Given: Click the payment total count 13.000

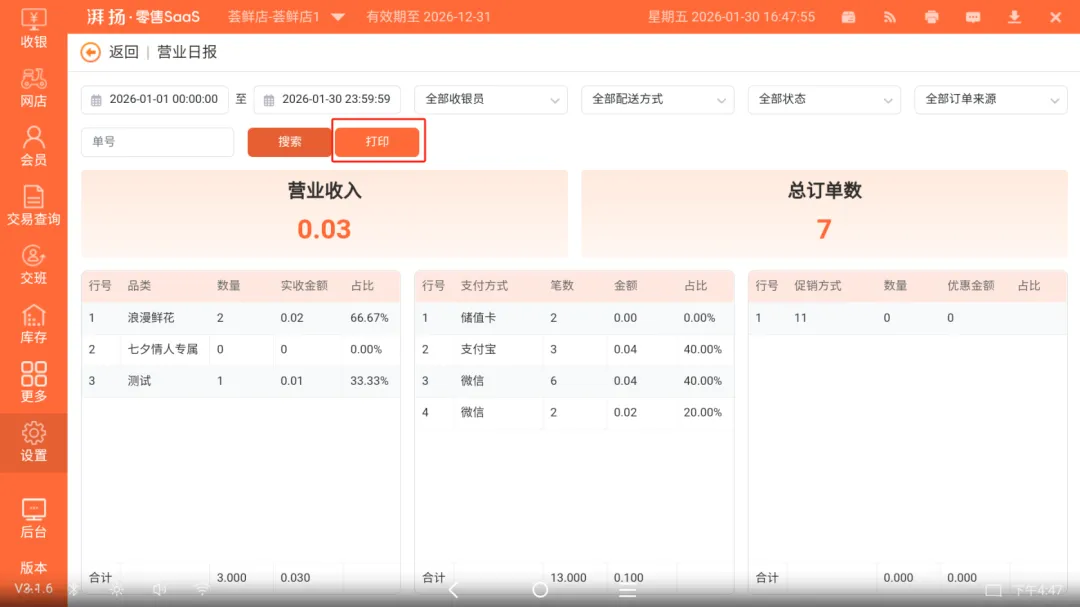Looking at the screenshot, I should tap(568, 578).
